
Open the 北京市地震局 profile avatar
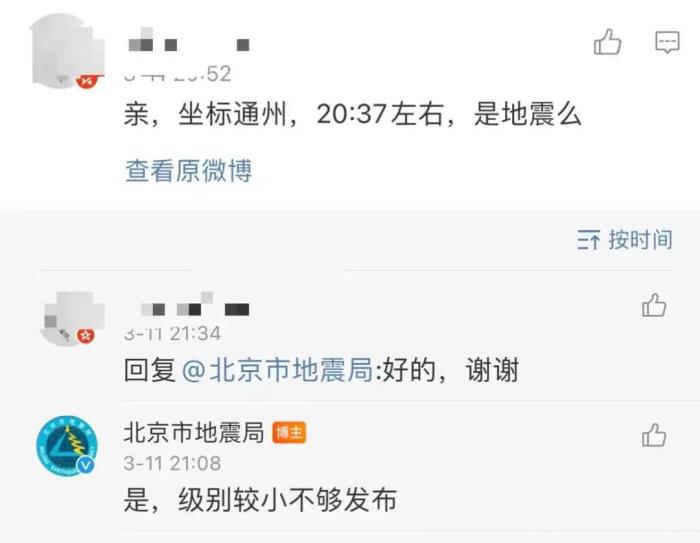coord(67,446)
